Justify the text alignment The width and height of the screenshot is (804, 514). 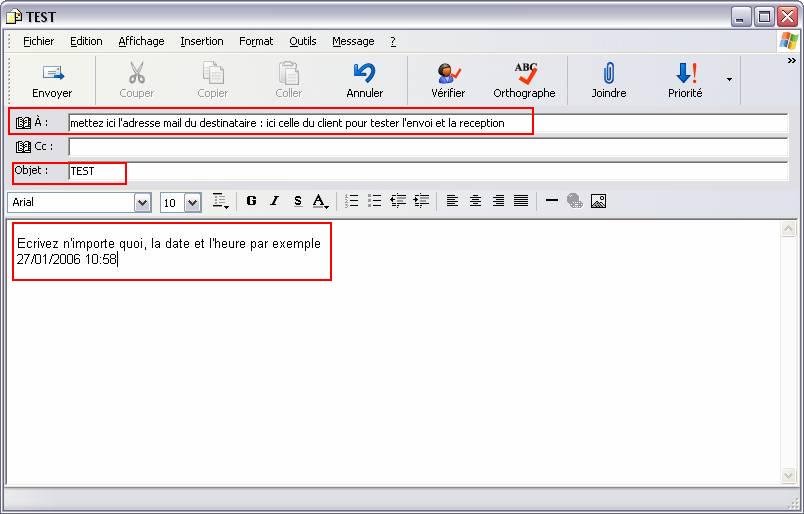pos(521,201)
